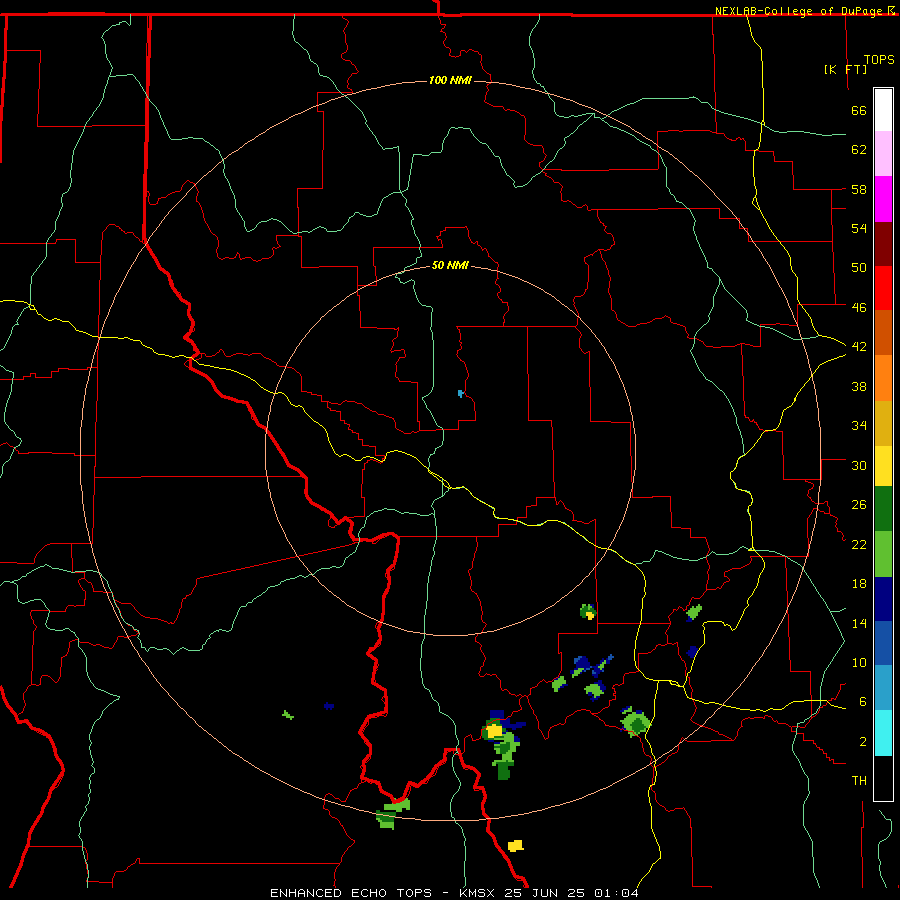Click the "10" legend value
This screenshot has height=900, width=900.
[859, 663]
